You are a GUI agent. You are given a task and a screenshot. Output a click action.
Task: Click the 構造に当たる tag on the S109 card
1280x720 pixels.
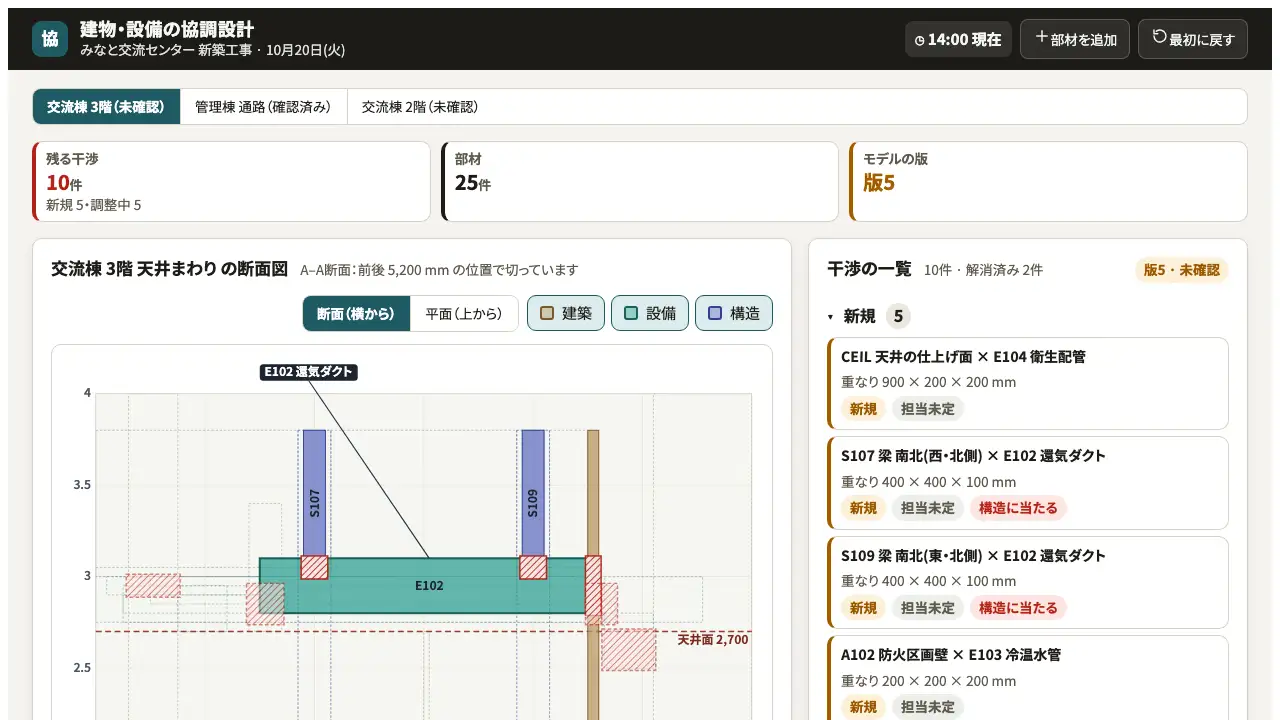[x=1019, y=608]
